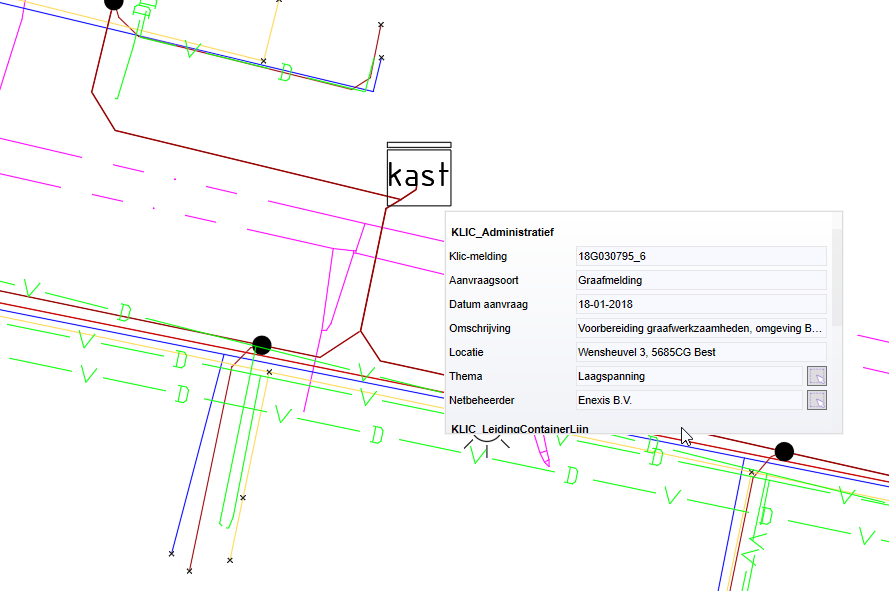Click the Thema label in popup

point(466,376)
